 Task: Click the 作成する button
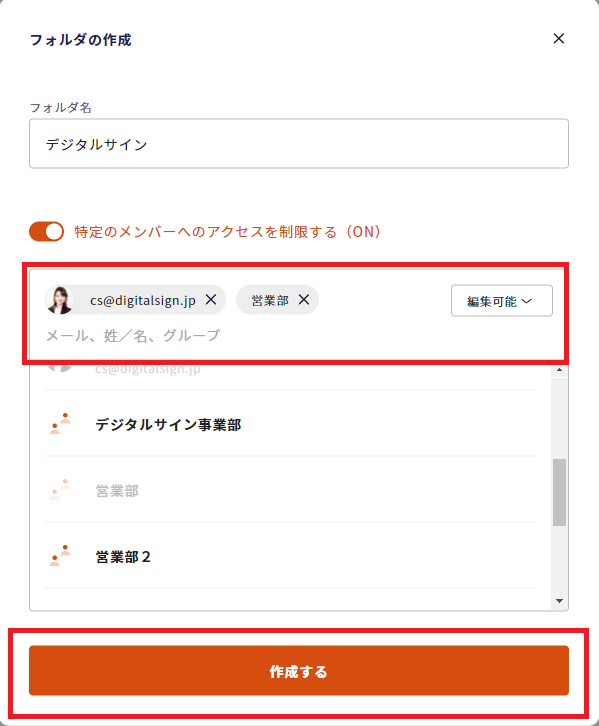point(299,670)
